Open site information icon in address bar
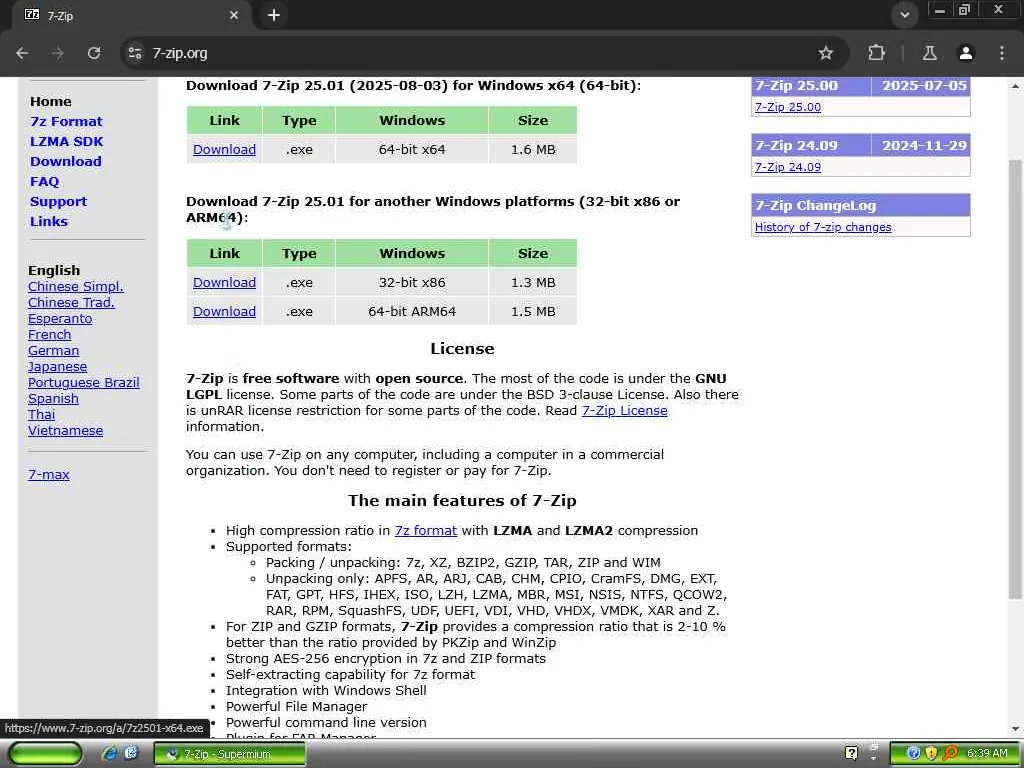This screenshot has height=768, width=1024. coord(135,53)
